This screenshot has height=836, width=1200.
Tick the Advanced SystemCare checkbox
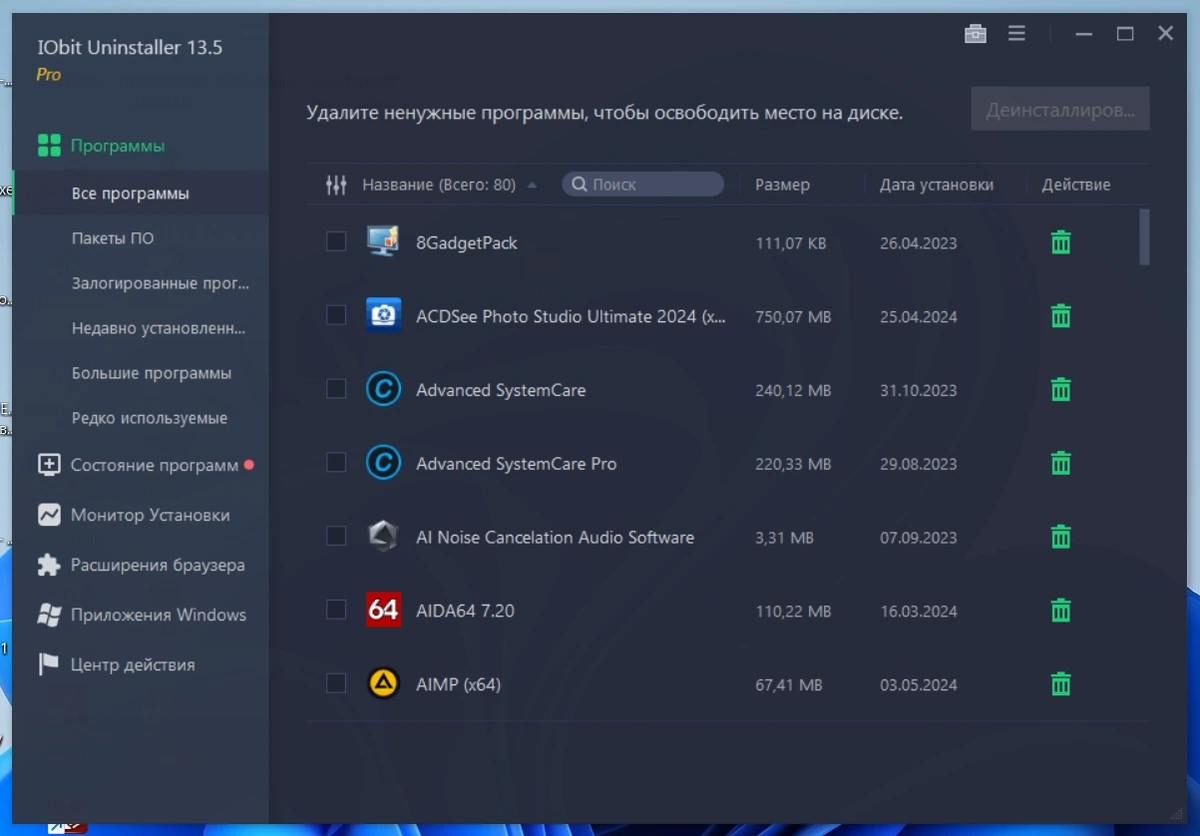(336, 389)
